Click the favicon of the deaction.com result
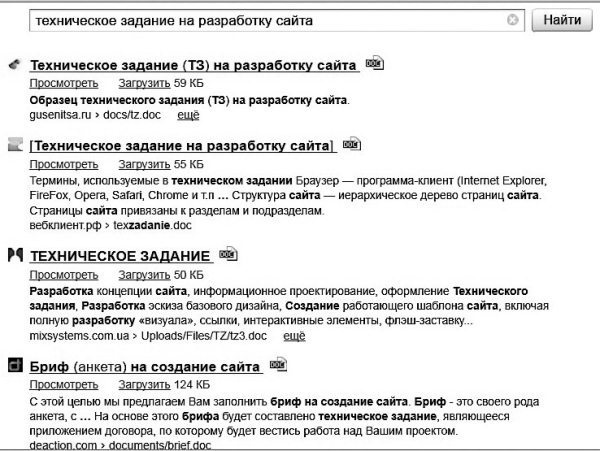The image size is (600, 451). click(x=14, y=367)
